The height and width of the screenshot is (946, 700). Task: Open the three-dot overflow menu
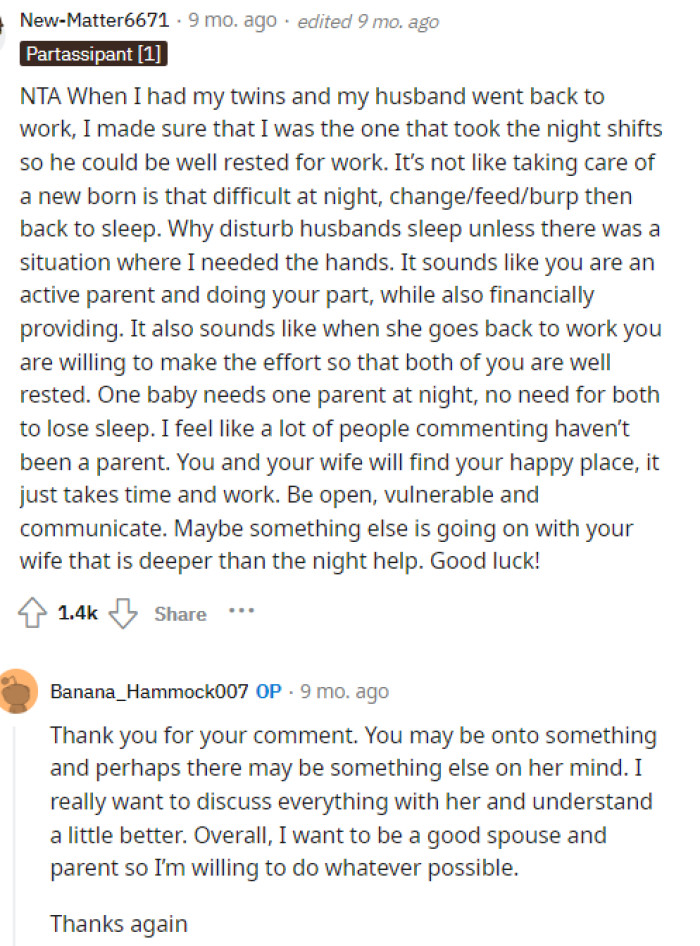241,613
